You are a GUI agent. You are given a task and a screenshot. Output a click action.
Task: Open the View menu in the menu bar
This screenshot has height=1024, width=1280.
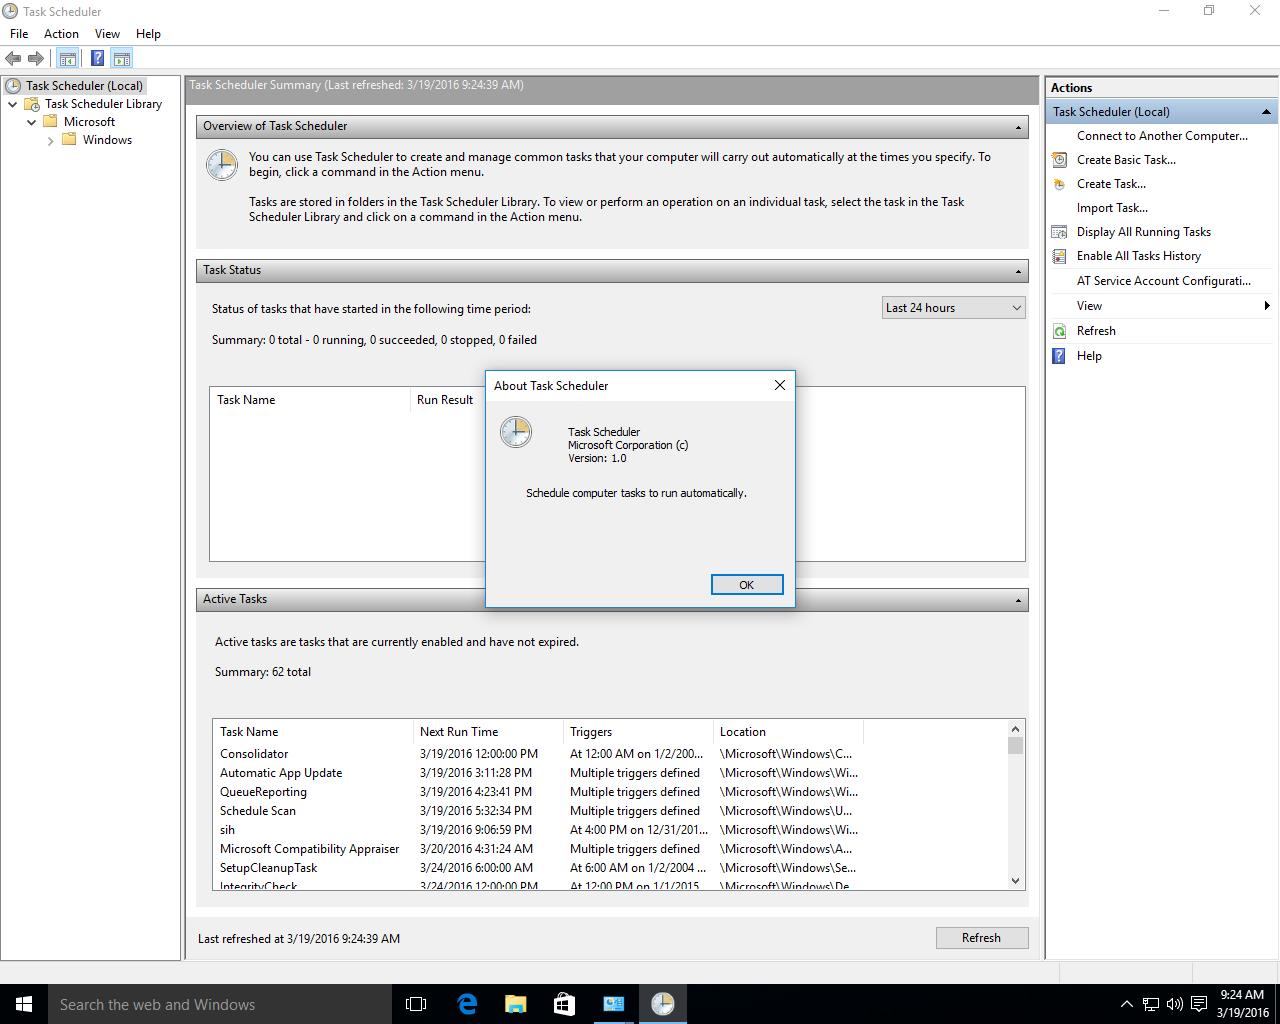[x=107, y=34]
